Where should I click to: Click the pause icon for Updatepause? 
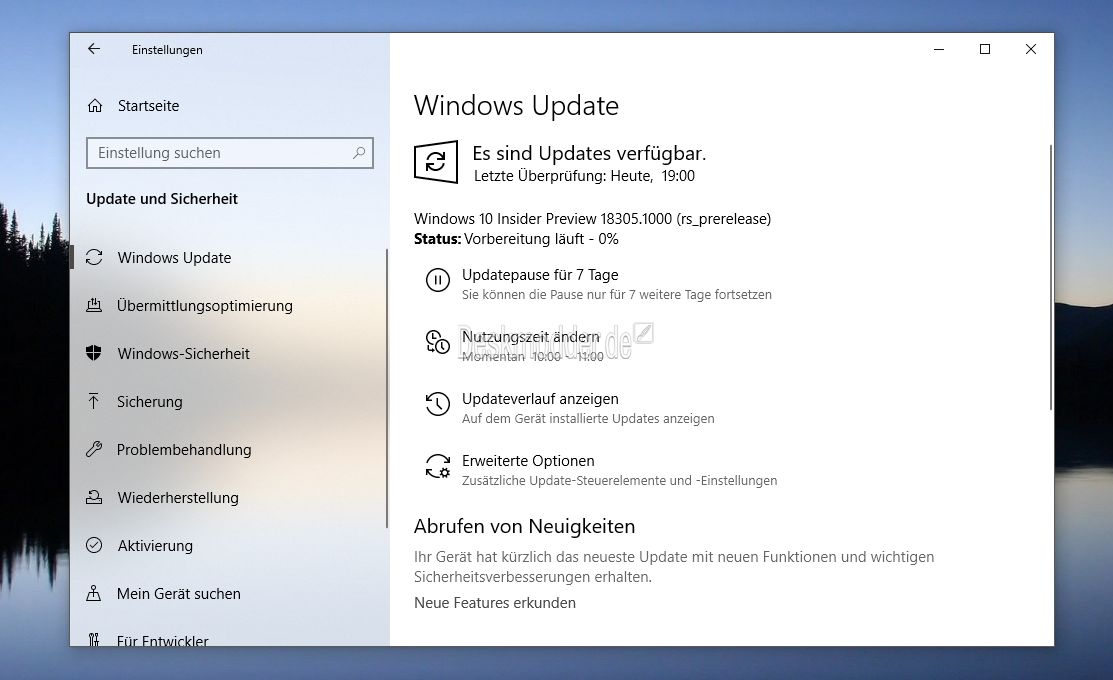coord(438,280)
